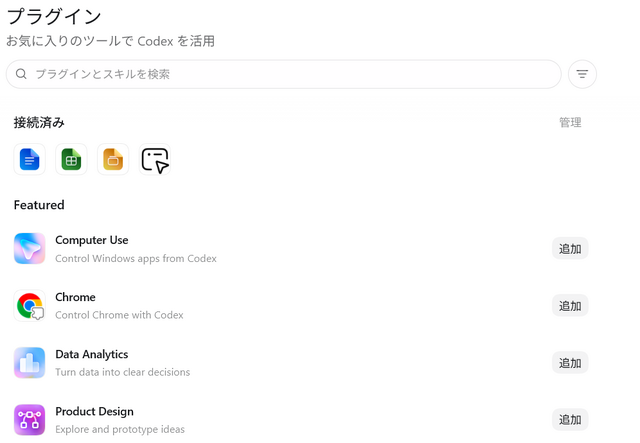
Task: Select the Chrome title text
Action: (75, 297)
